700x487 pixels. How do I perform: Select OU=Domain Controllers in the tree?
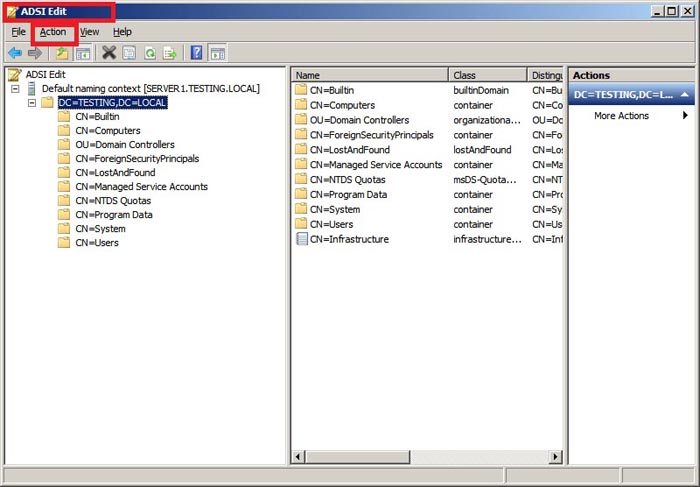tap(125, 145)
